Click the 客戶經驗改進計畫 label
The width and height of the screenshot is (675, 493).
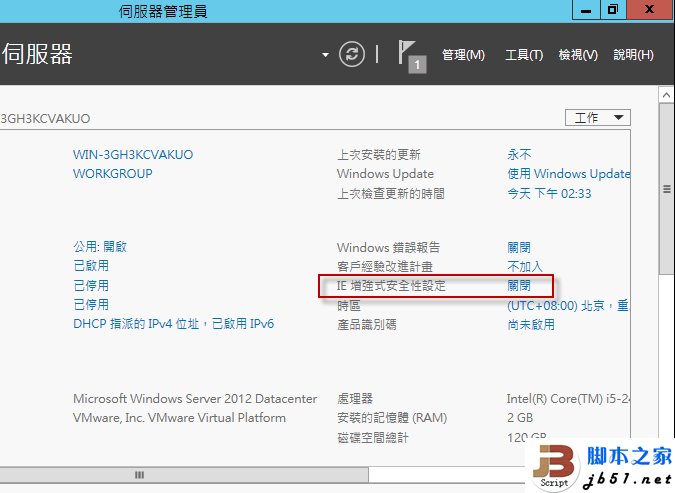[384, 267]
